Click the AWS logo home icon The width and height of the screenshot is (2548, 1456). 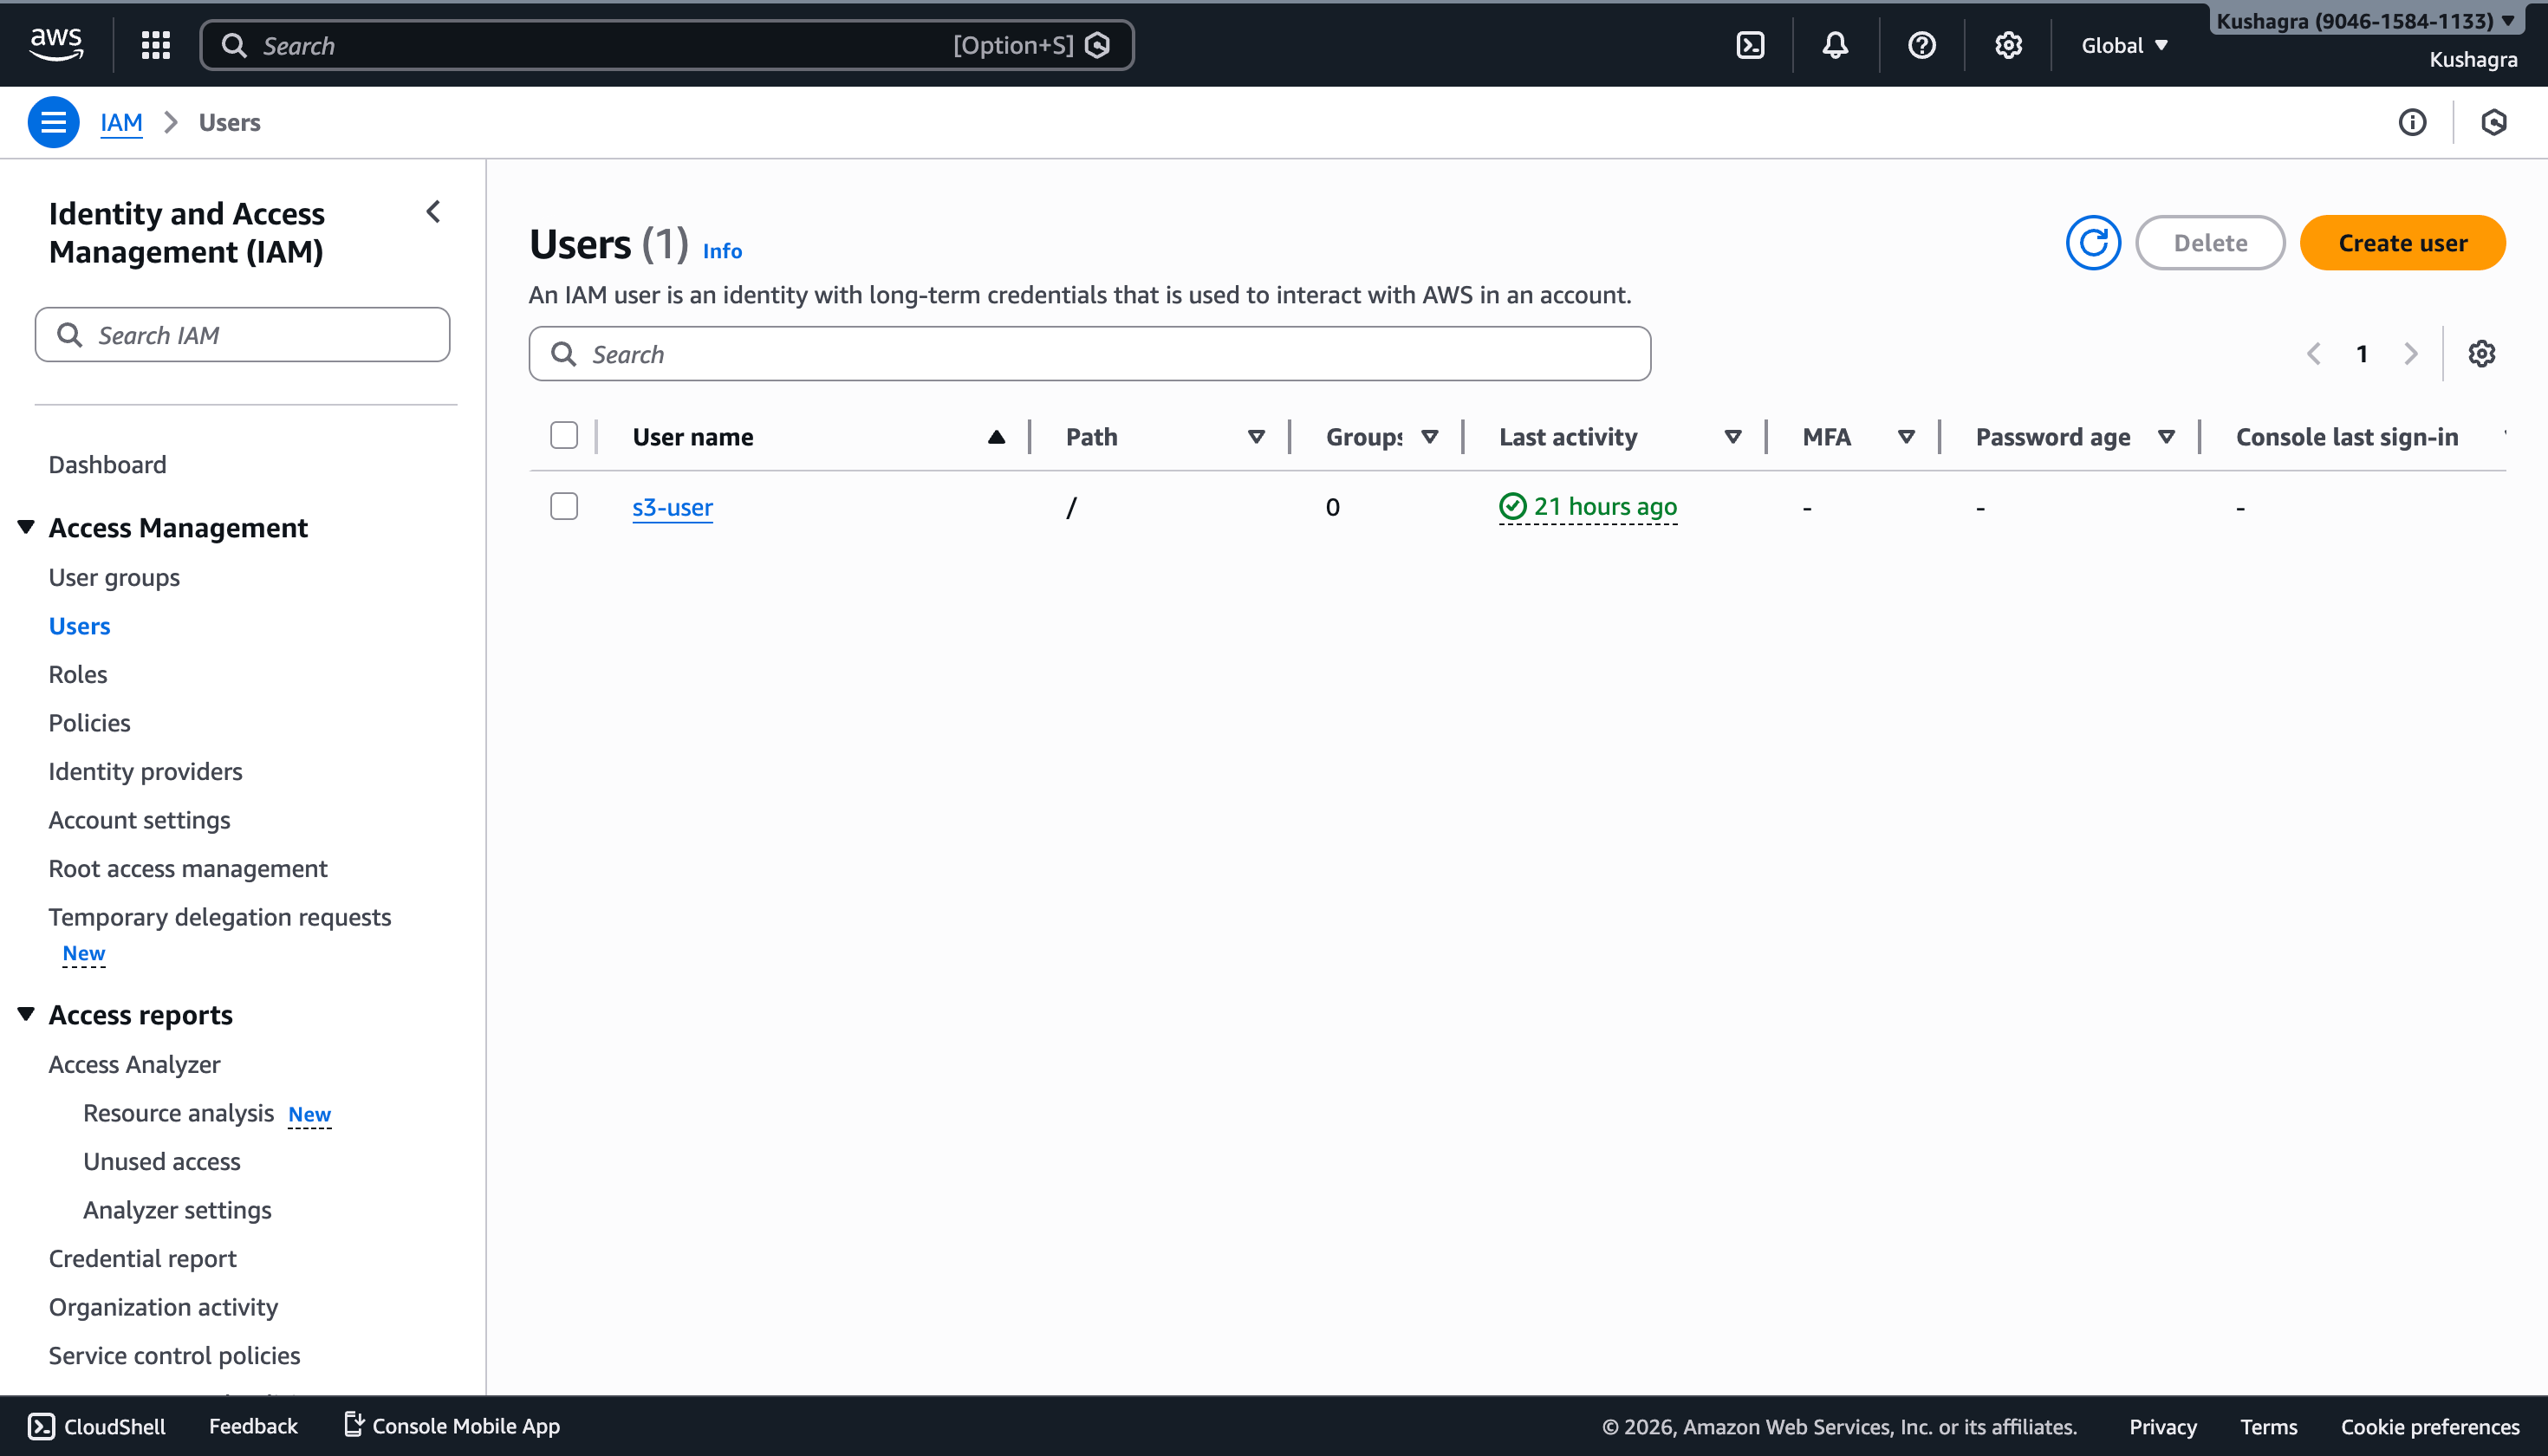56,44
